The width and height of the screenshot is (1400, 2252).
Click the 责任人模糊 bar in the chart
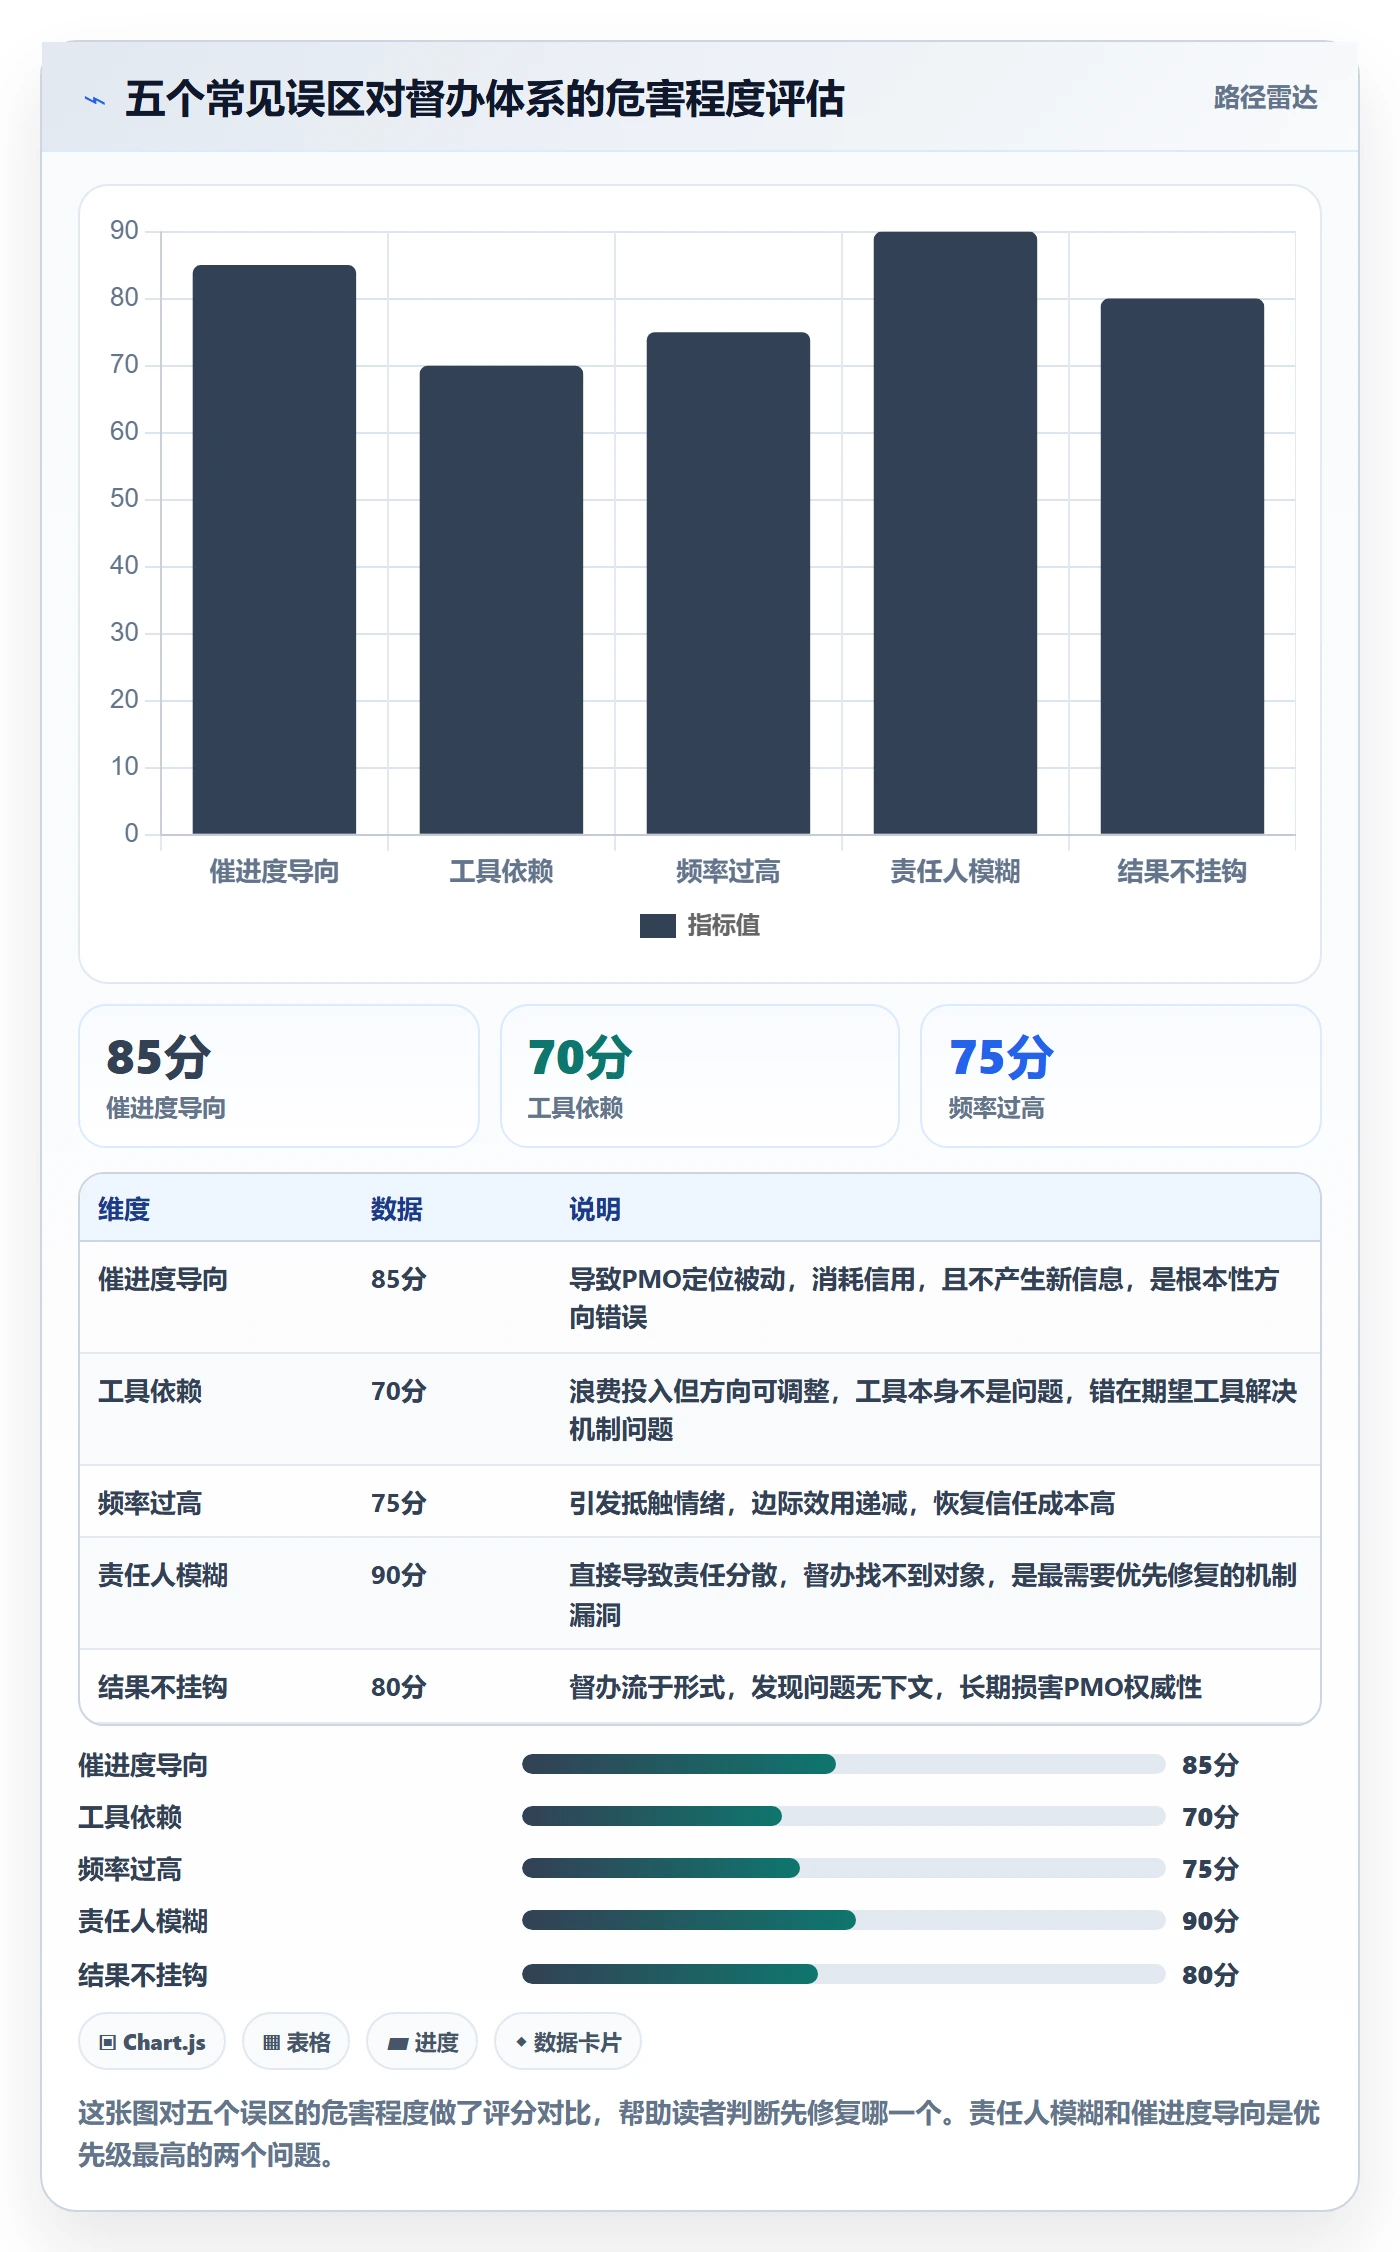pos(955,532)
